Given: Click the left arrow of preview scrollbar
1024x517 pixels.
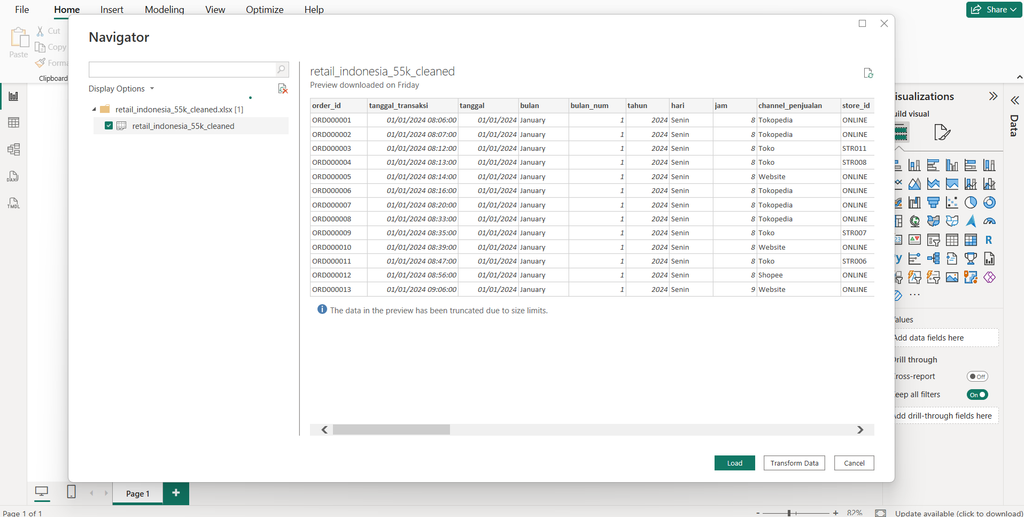Looking at the screenshot, I should tap(325, 430).
